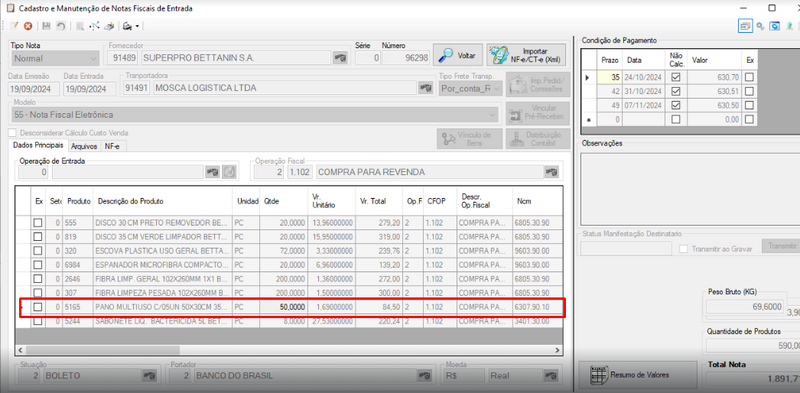Select row ESPANADOR MICROFIBRA COMPACTO
The width and height of the screenshot is (800, 393).
pos(290,265)
